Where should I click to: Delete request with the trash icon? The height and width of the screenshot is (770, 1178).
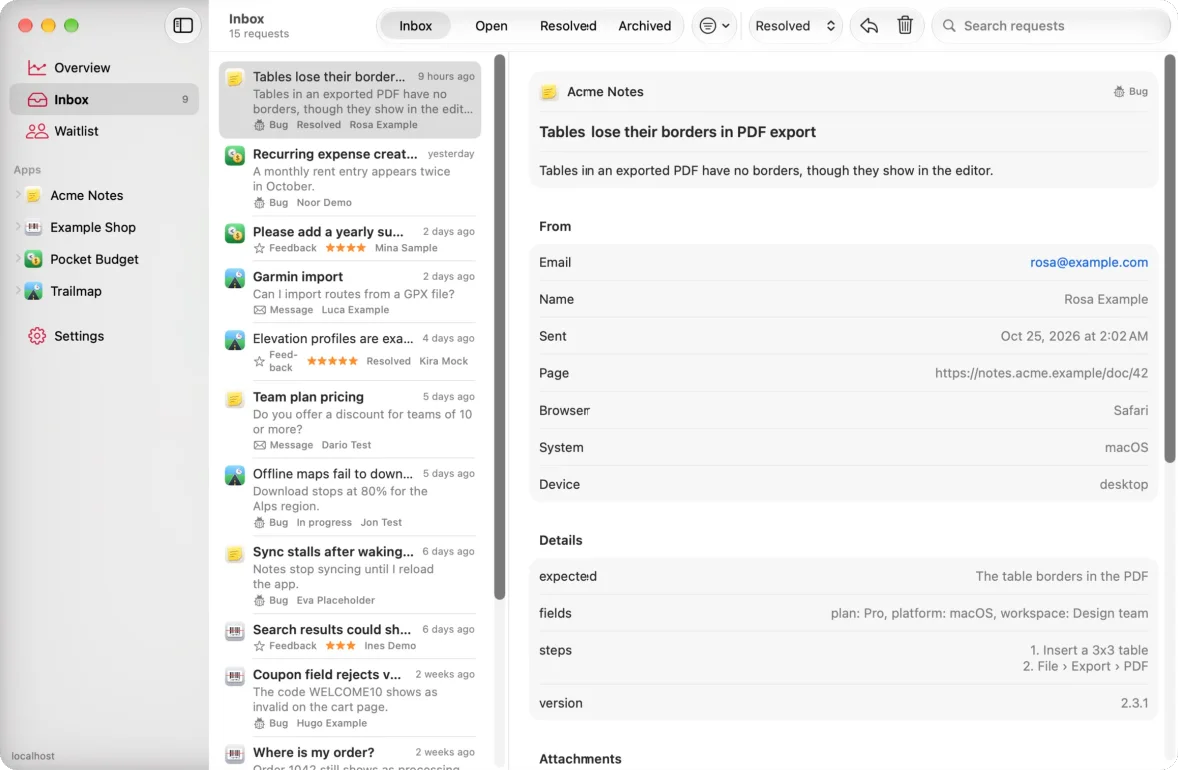[x=905, y=26]
